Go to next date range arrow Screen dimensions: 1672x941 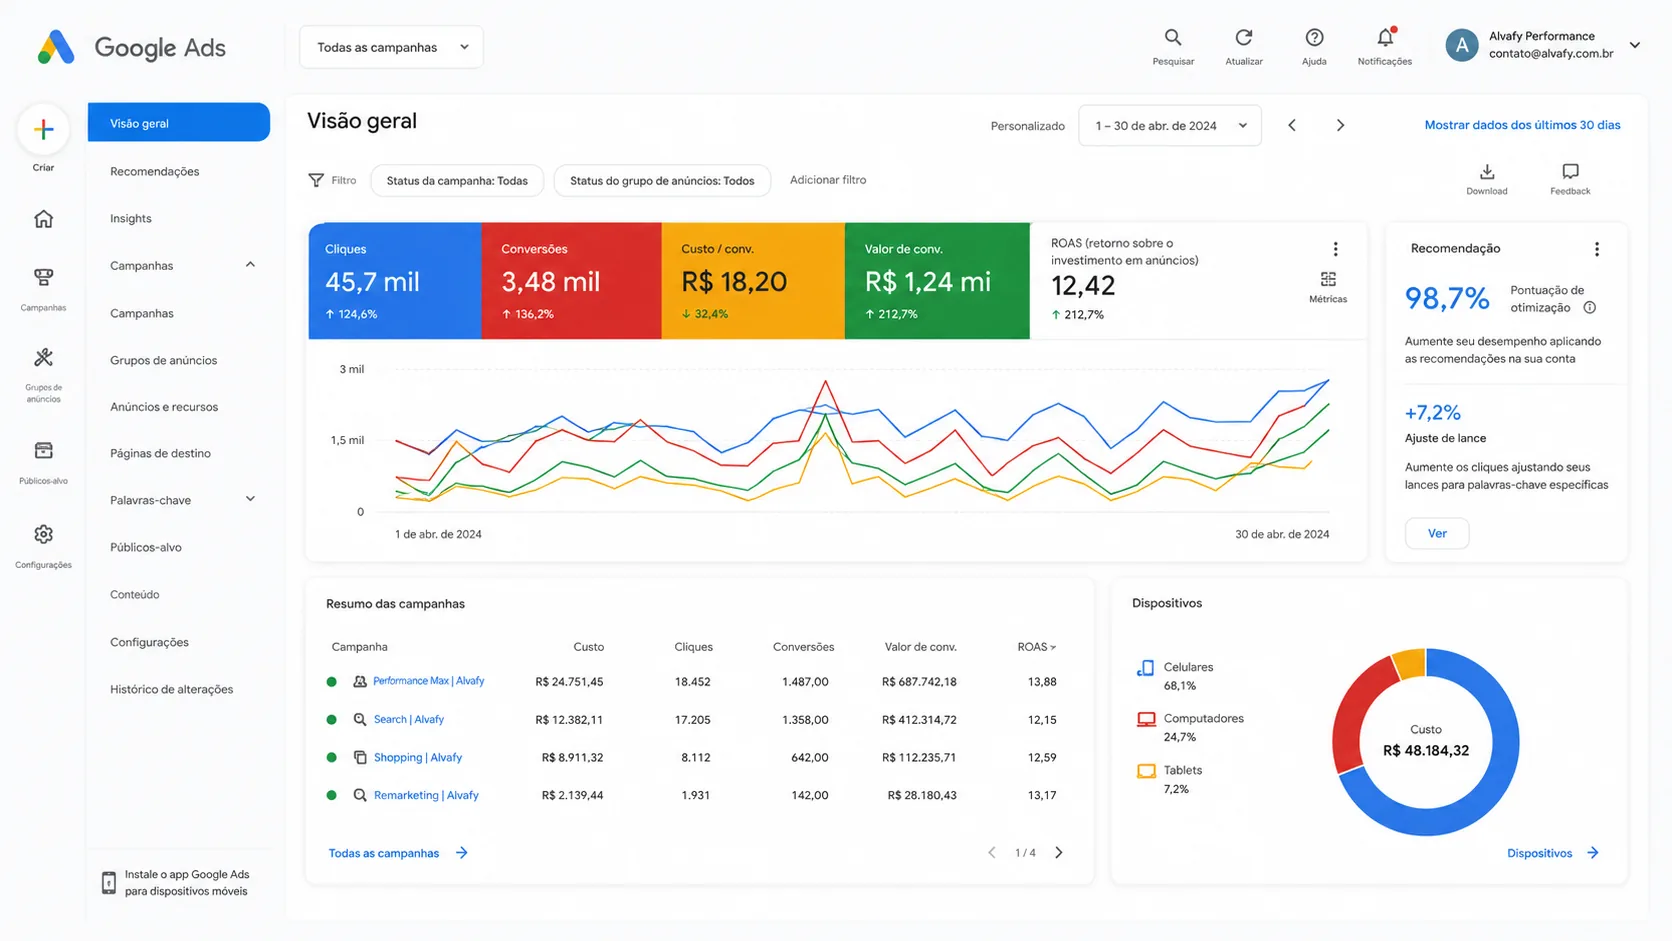(1341, 125)
